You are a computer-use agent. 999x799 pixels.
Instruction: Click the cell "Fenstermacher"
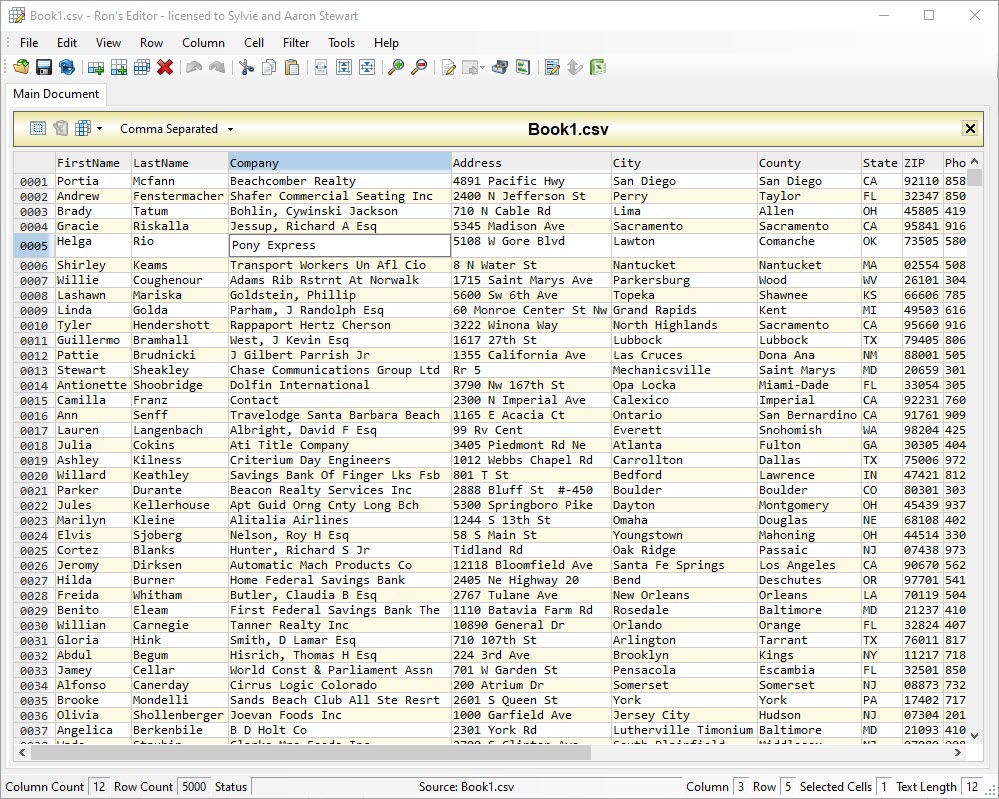pos(180,196)
